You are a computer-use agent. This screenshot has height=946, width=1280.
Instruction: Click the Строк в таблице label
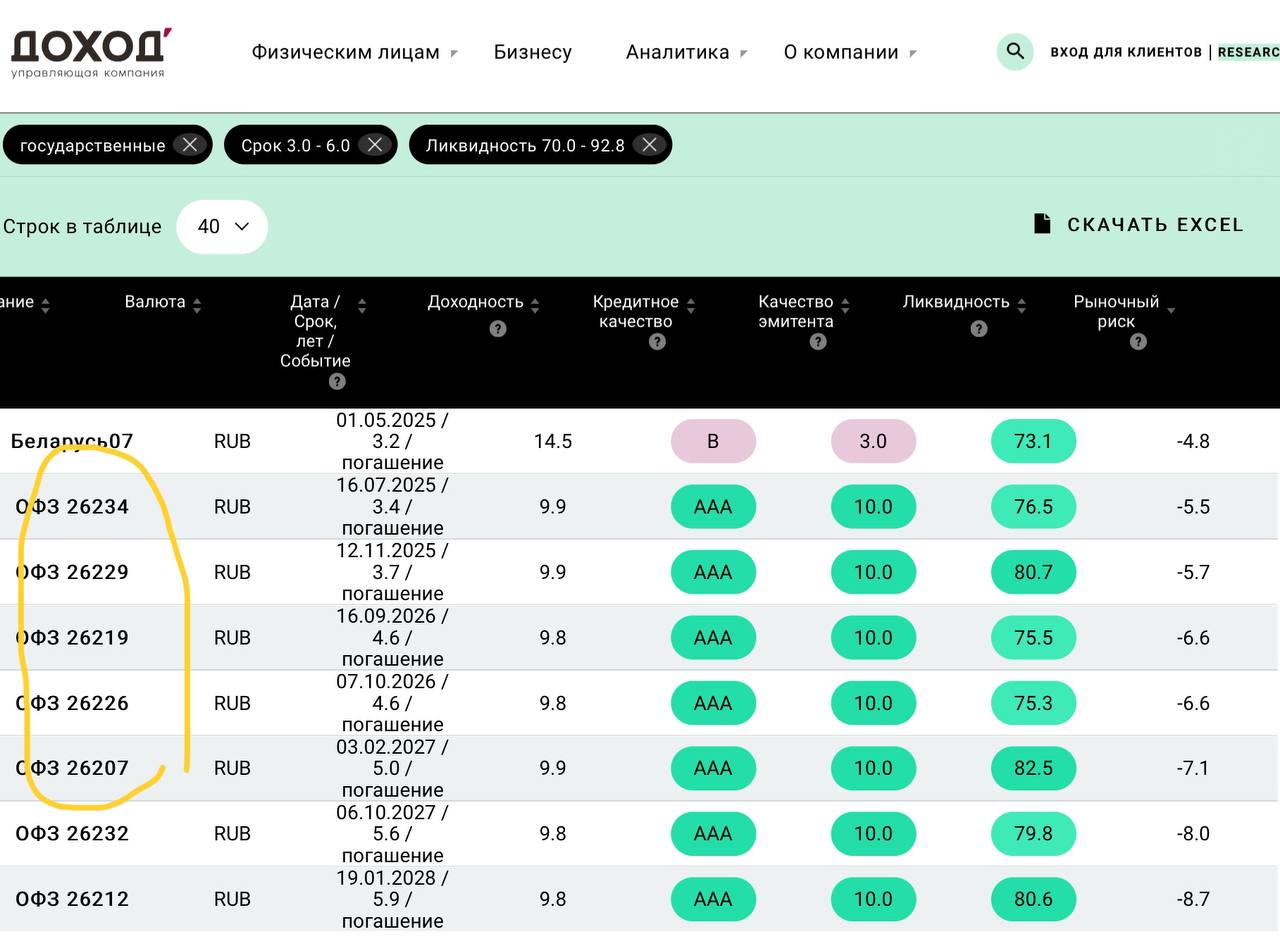pyautogui.click(x=82, y=226)
